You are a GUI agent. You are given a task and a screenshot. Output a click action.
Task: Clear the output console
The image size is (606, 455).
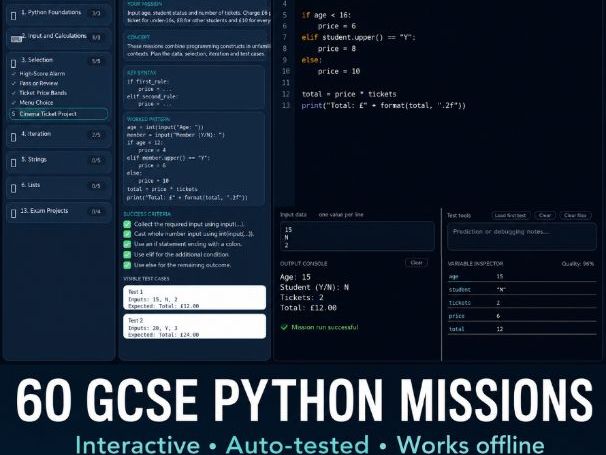click(416, 263)
